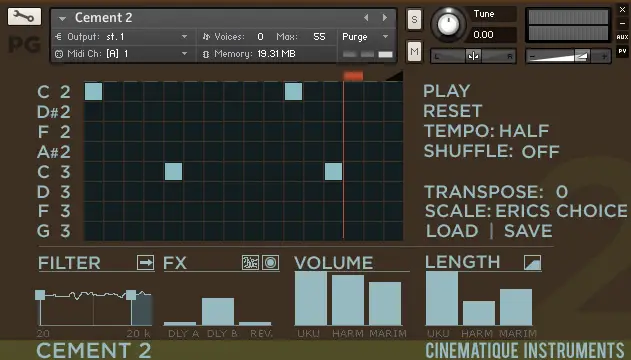Close the instrument with X button

[622, 10]
